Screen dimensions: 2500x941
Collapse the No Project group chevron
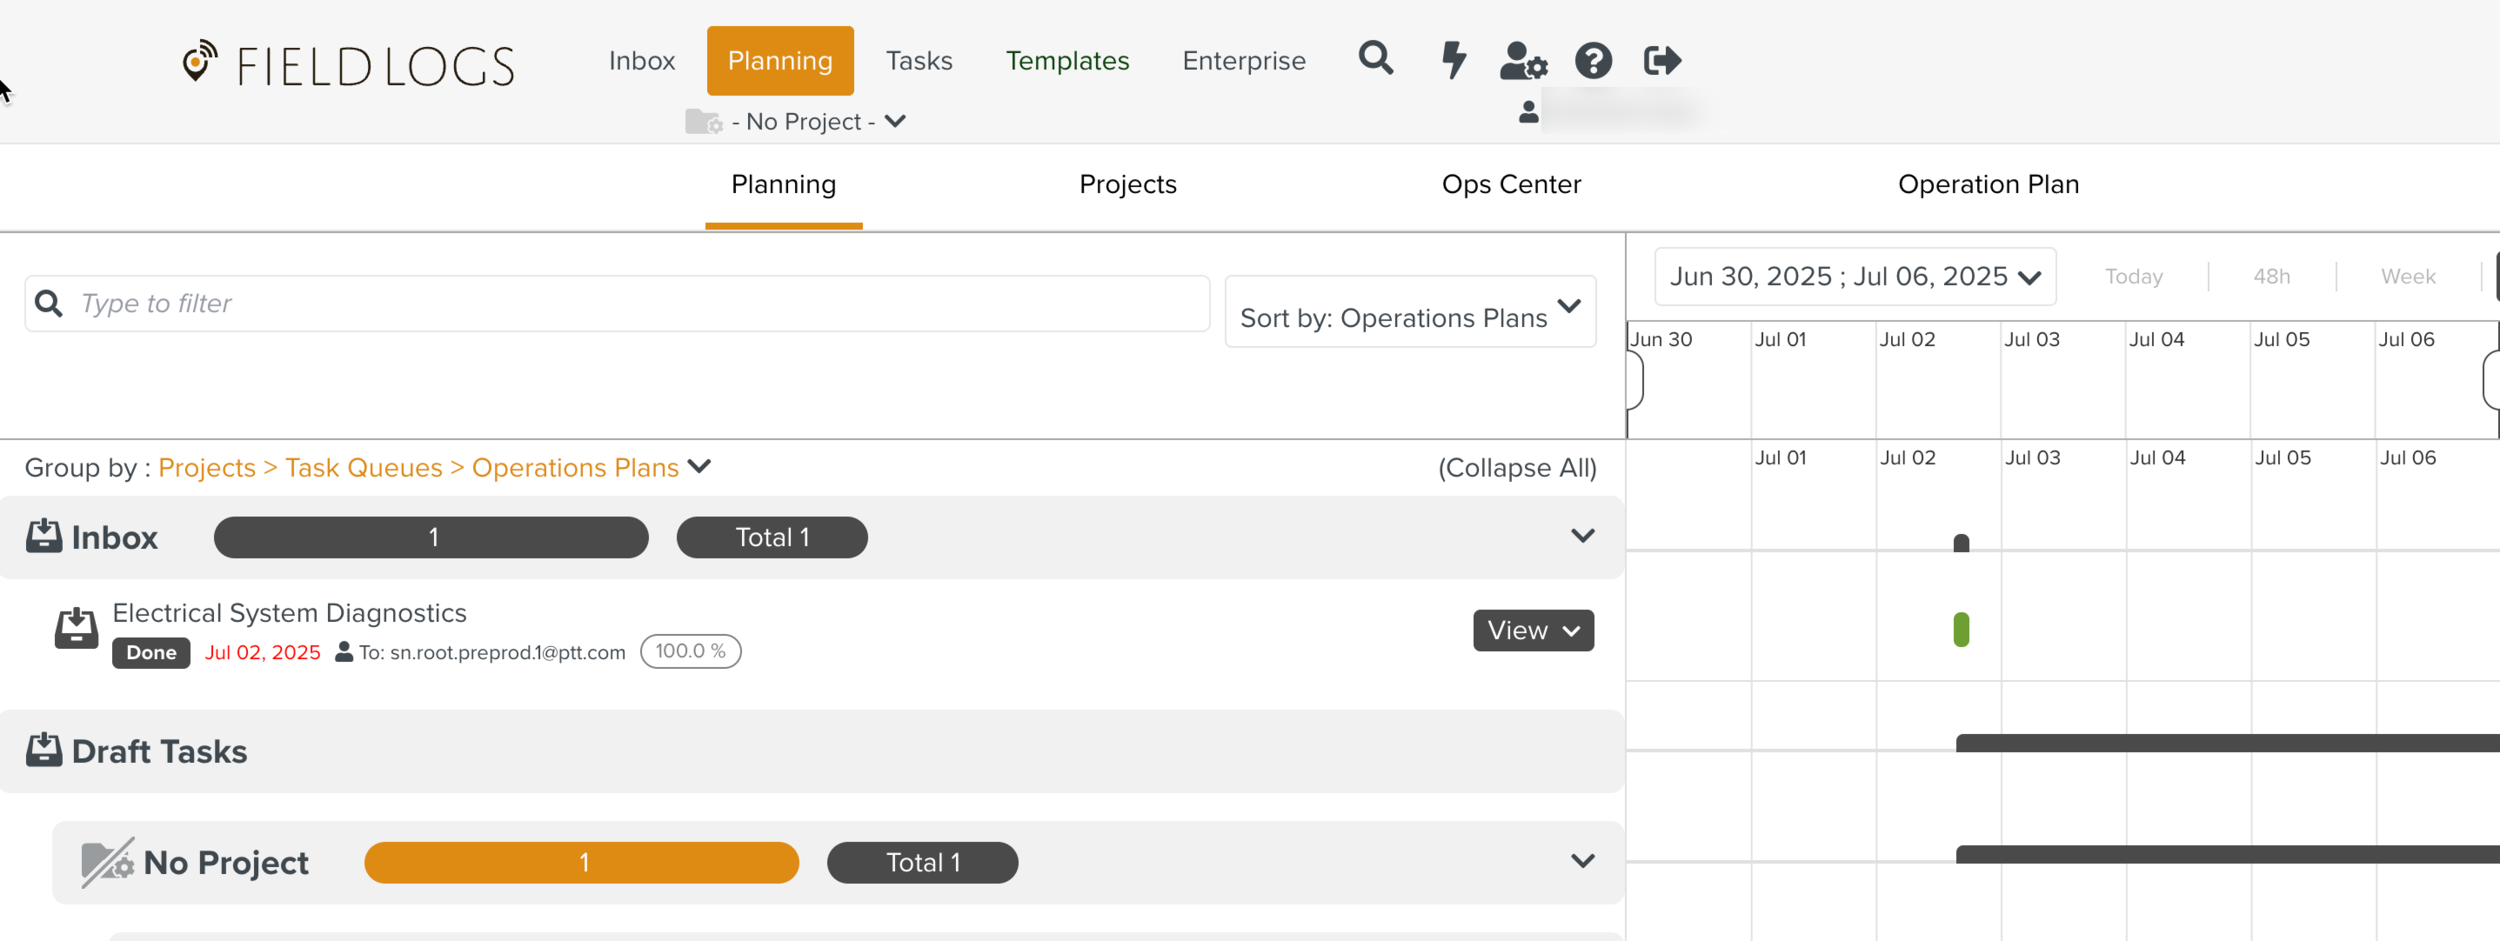pos(1582,862)
